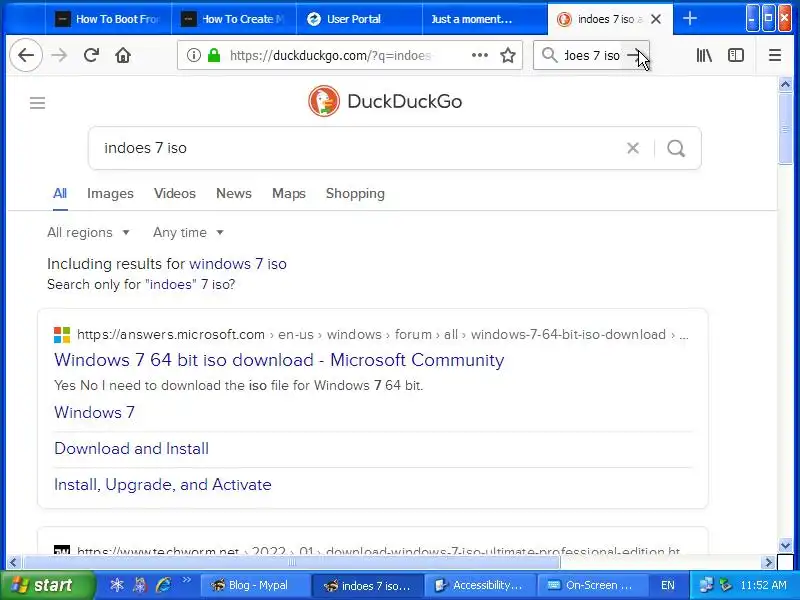800x600 pixels.
Task: Open the Library icon in the toolbar
Action: pos(704,55)
